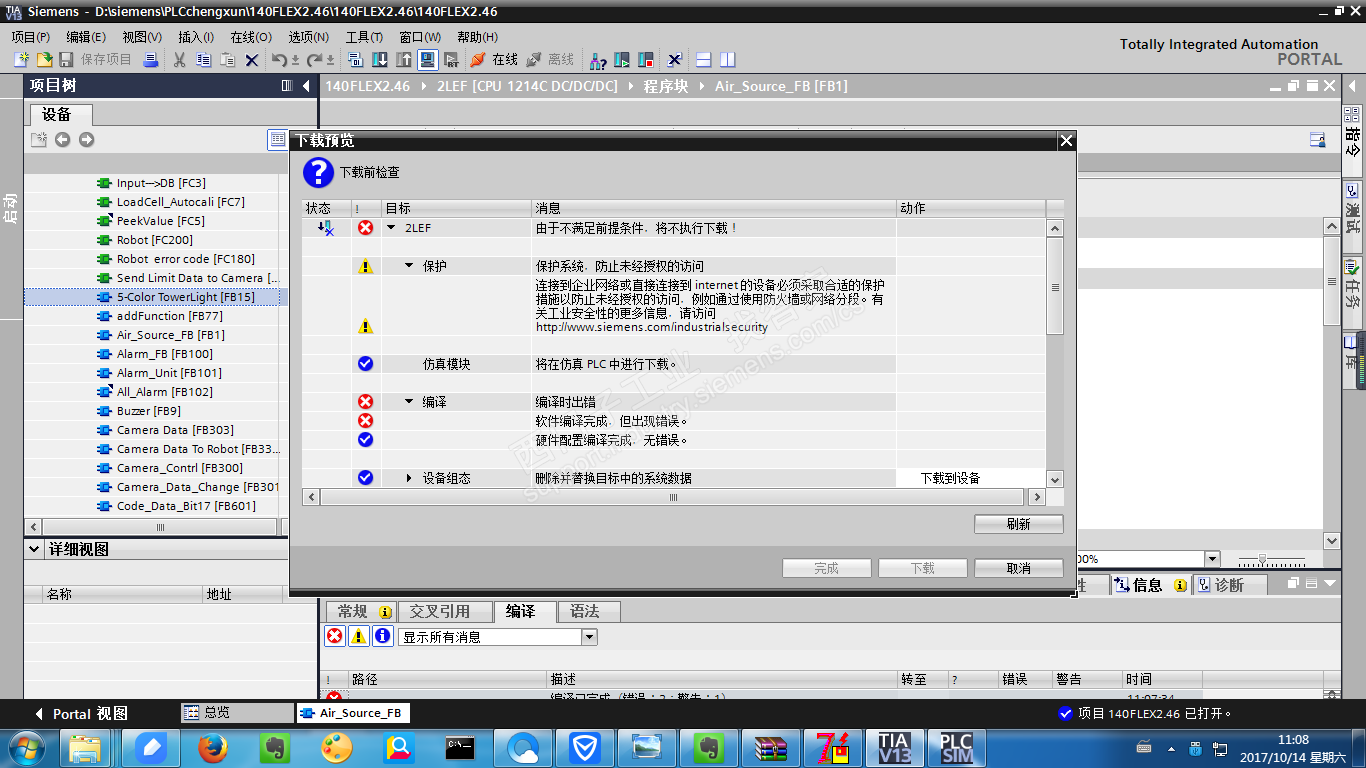This screenshot has height=768, width=1366.
Task: Click 程序块 in the breadcrumb path
Action: tap(666, 86)
